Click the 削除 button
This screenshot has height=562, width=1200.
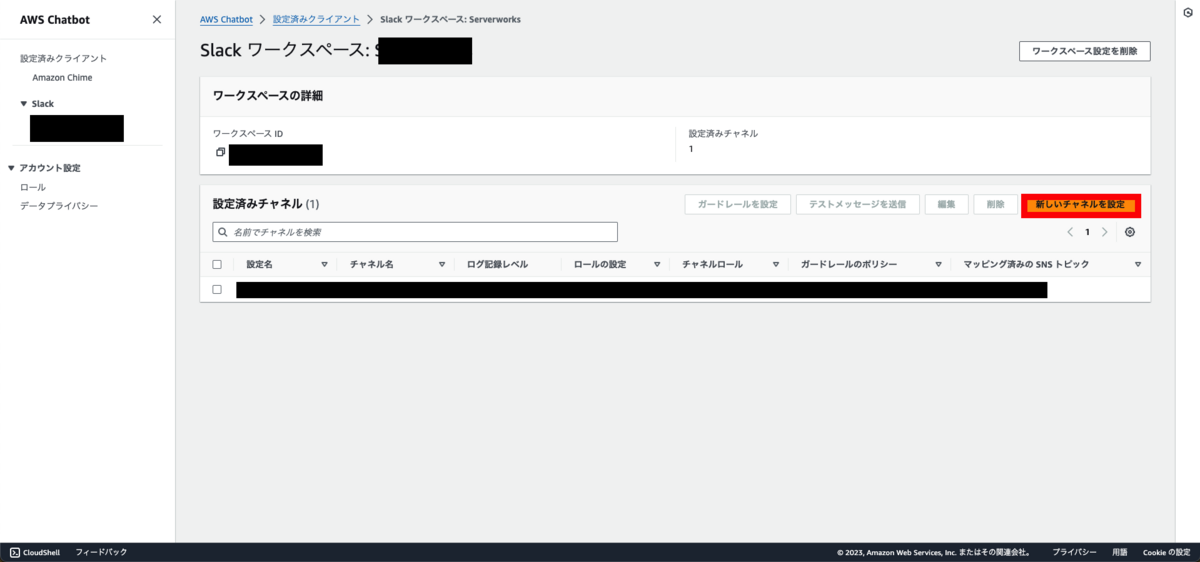995,204
